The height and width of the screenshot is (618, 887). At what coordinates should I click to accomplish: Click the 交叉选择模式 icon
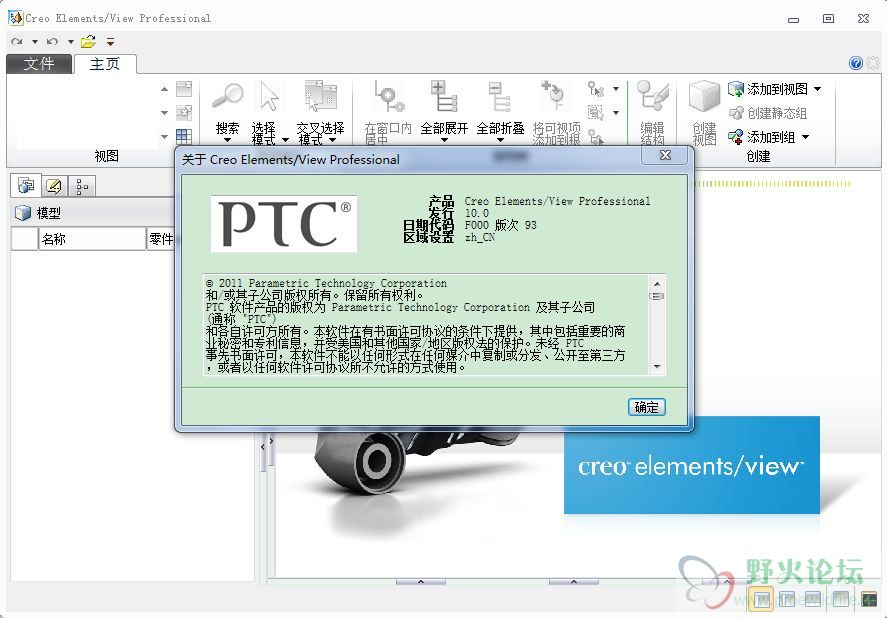pyautogui.click(x=321, y=96)
